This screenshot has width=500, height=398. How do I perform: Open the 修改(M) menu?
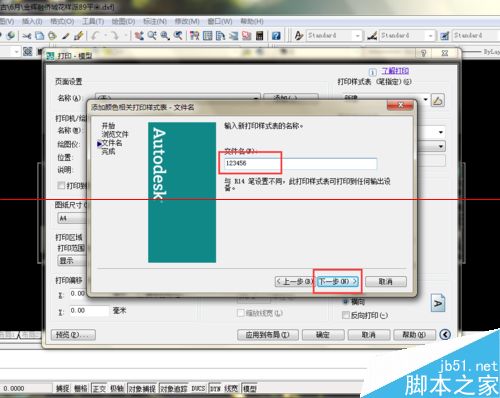[x=187, y=21]
